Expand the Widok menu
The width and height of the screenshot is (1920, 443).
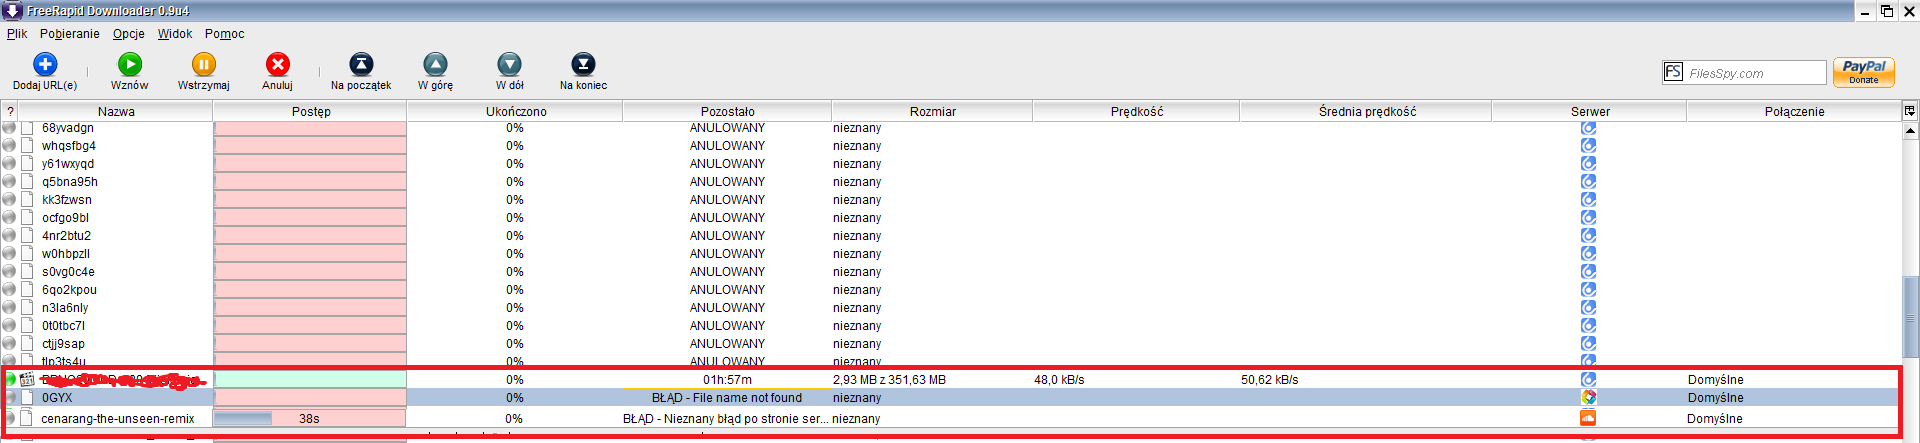tap(175, 34)
